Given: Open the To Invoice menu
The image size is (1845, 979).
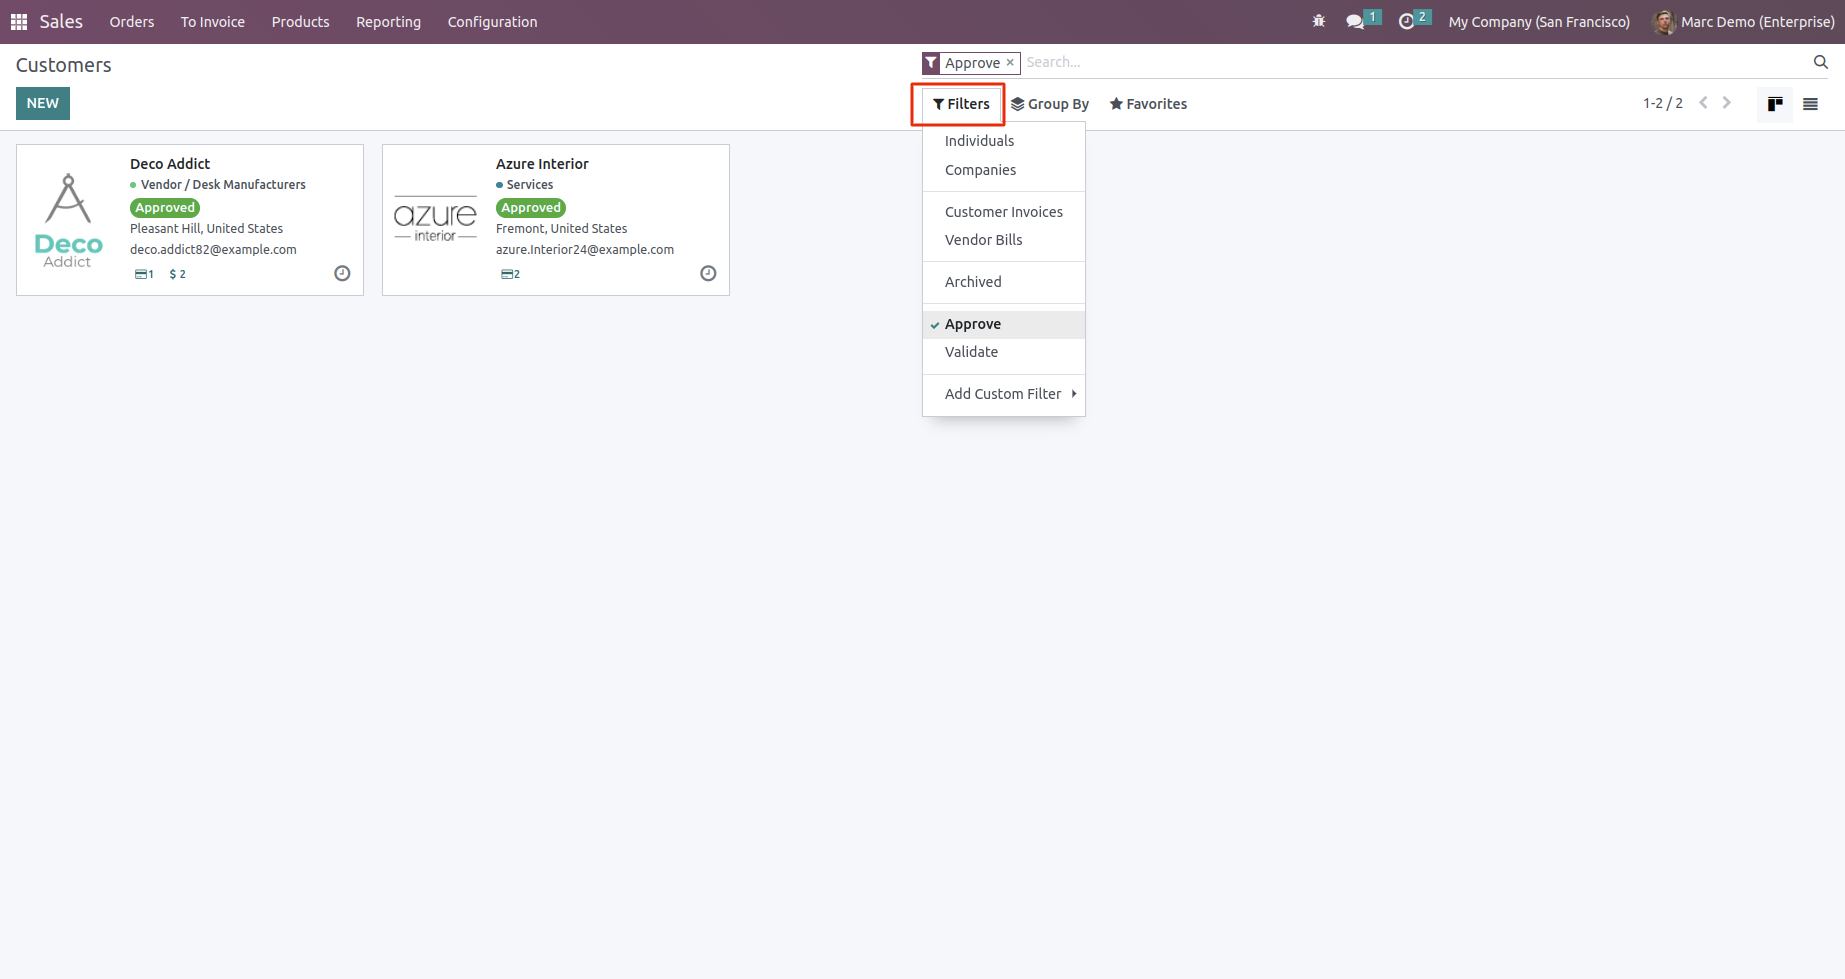Looking at the screenshot, I should point(213,22).
